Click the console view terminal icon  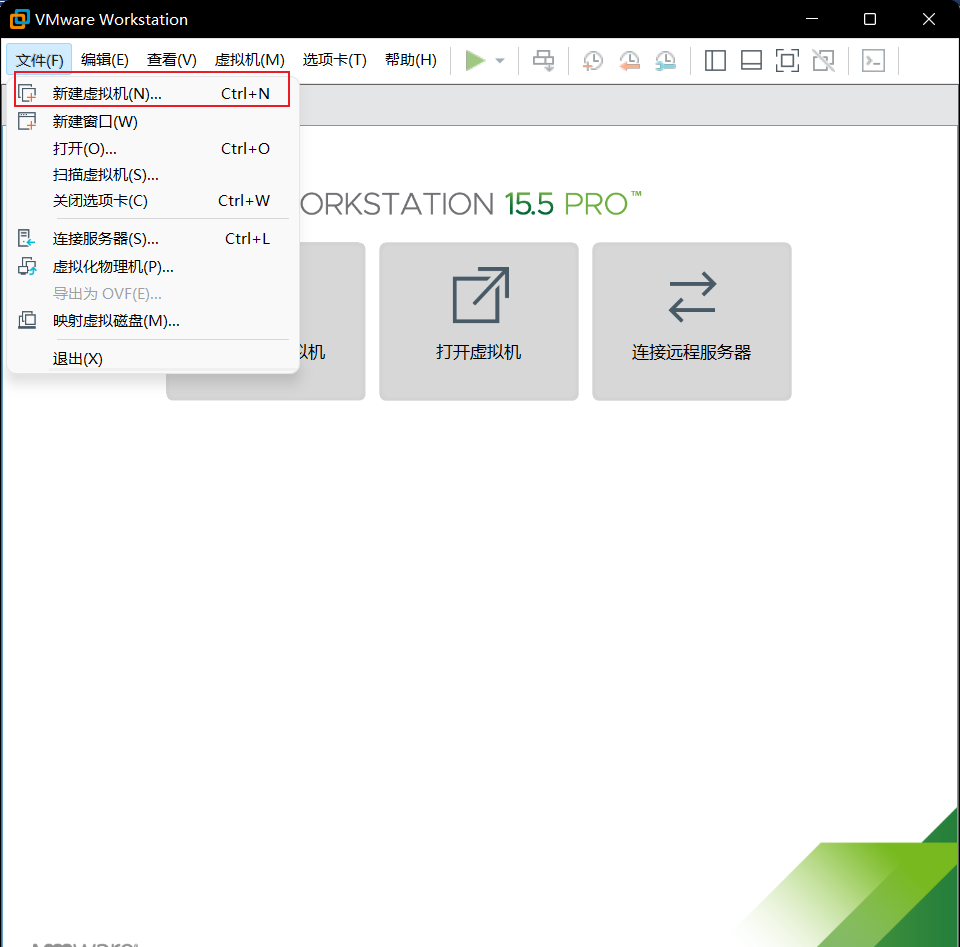point(873,61)
